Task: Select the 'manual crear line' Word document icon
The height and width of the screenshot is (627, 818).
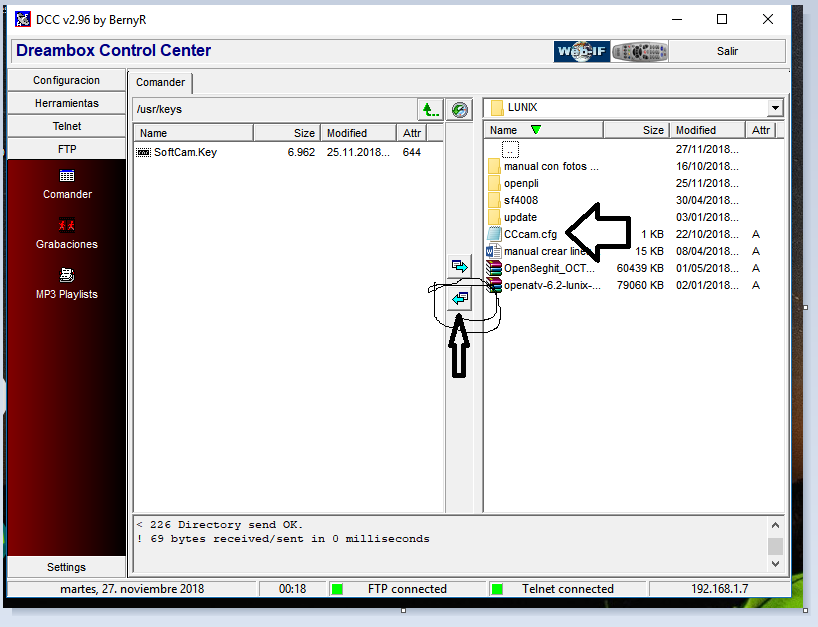Action: (x=494, y=251)
